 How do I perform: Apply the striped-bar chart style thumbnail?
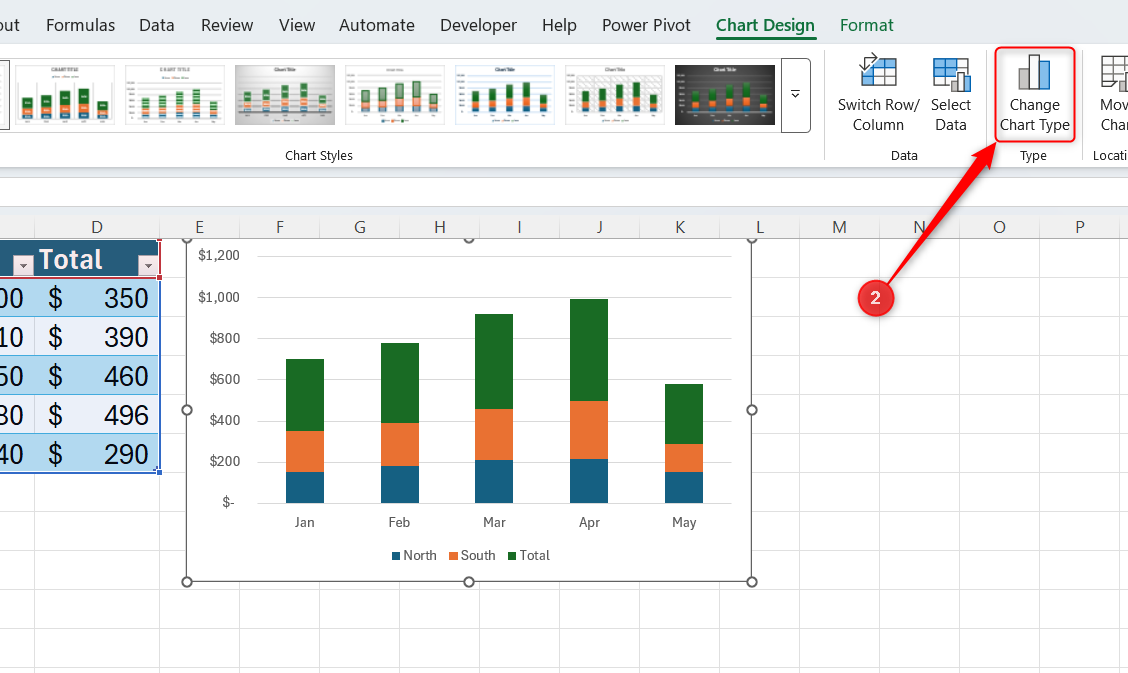point(175,95)
